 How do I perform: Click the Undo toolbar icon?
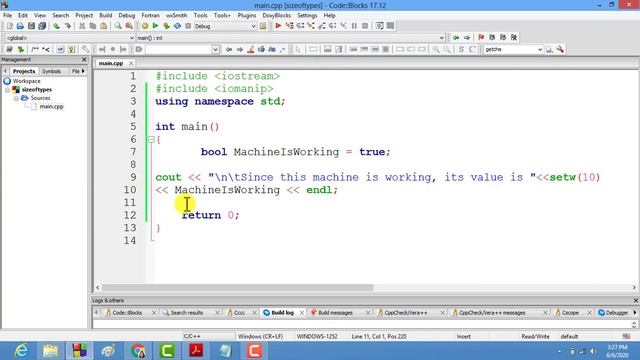click(56, 26)
